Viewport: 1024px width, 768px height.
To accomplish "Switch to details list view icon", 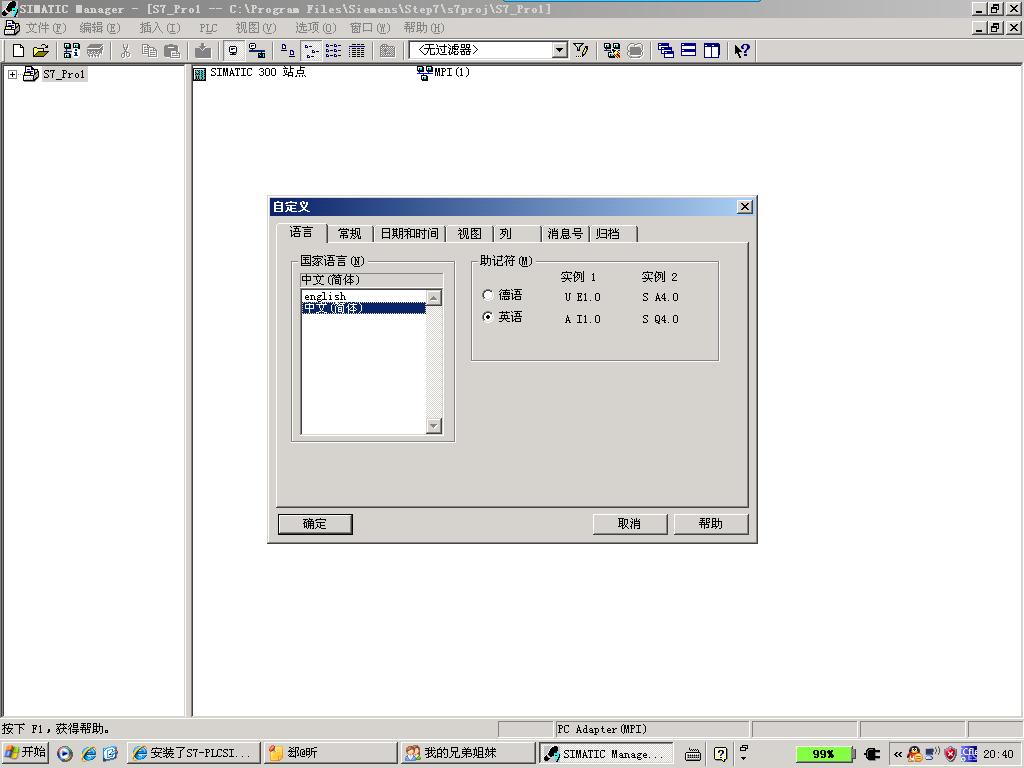I will pyautogui.click(x=356, y=51).
